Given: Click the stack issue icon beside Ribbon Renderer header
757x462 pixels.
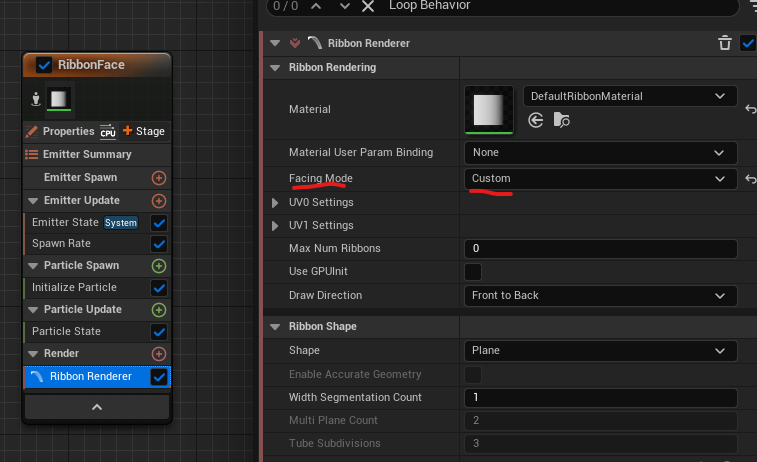Looking at the screenshot, I should point(295,43).
